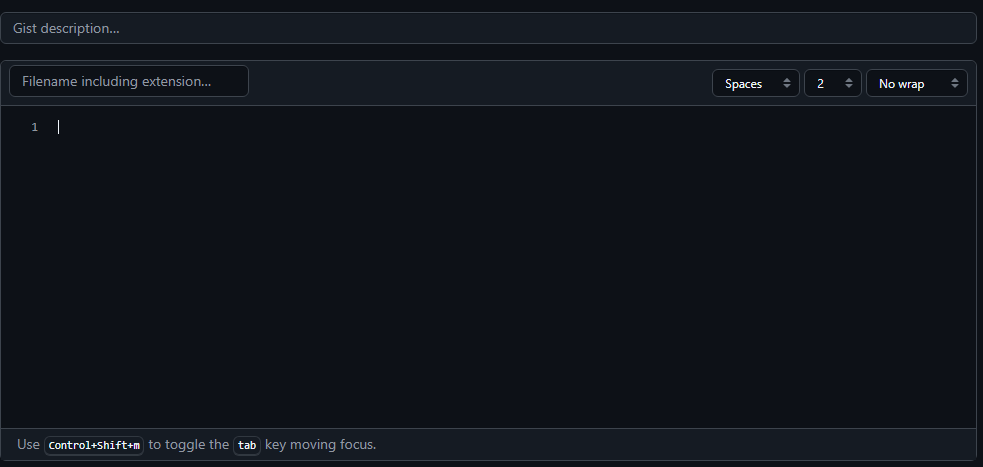Image resolution: width=983 pixels, height=467 pixels.
Task: Click the Control+Shift+m shortcut badge
Action: 94,446
